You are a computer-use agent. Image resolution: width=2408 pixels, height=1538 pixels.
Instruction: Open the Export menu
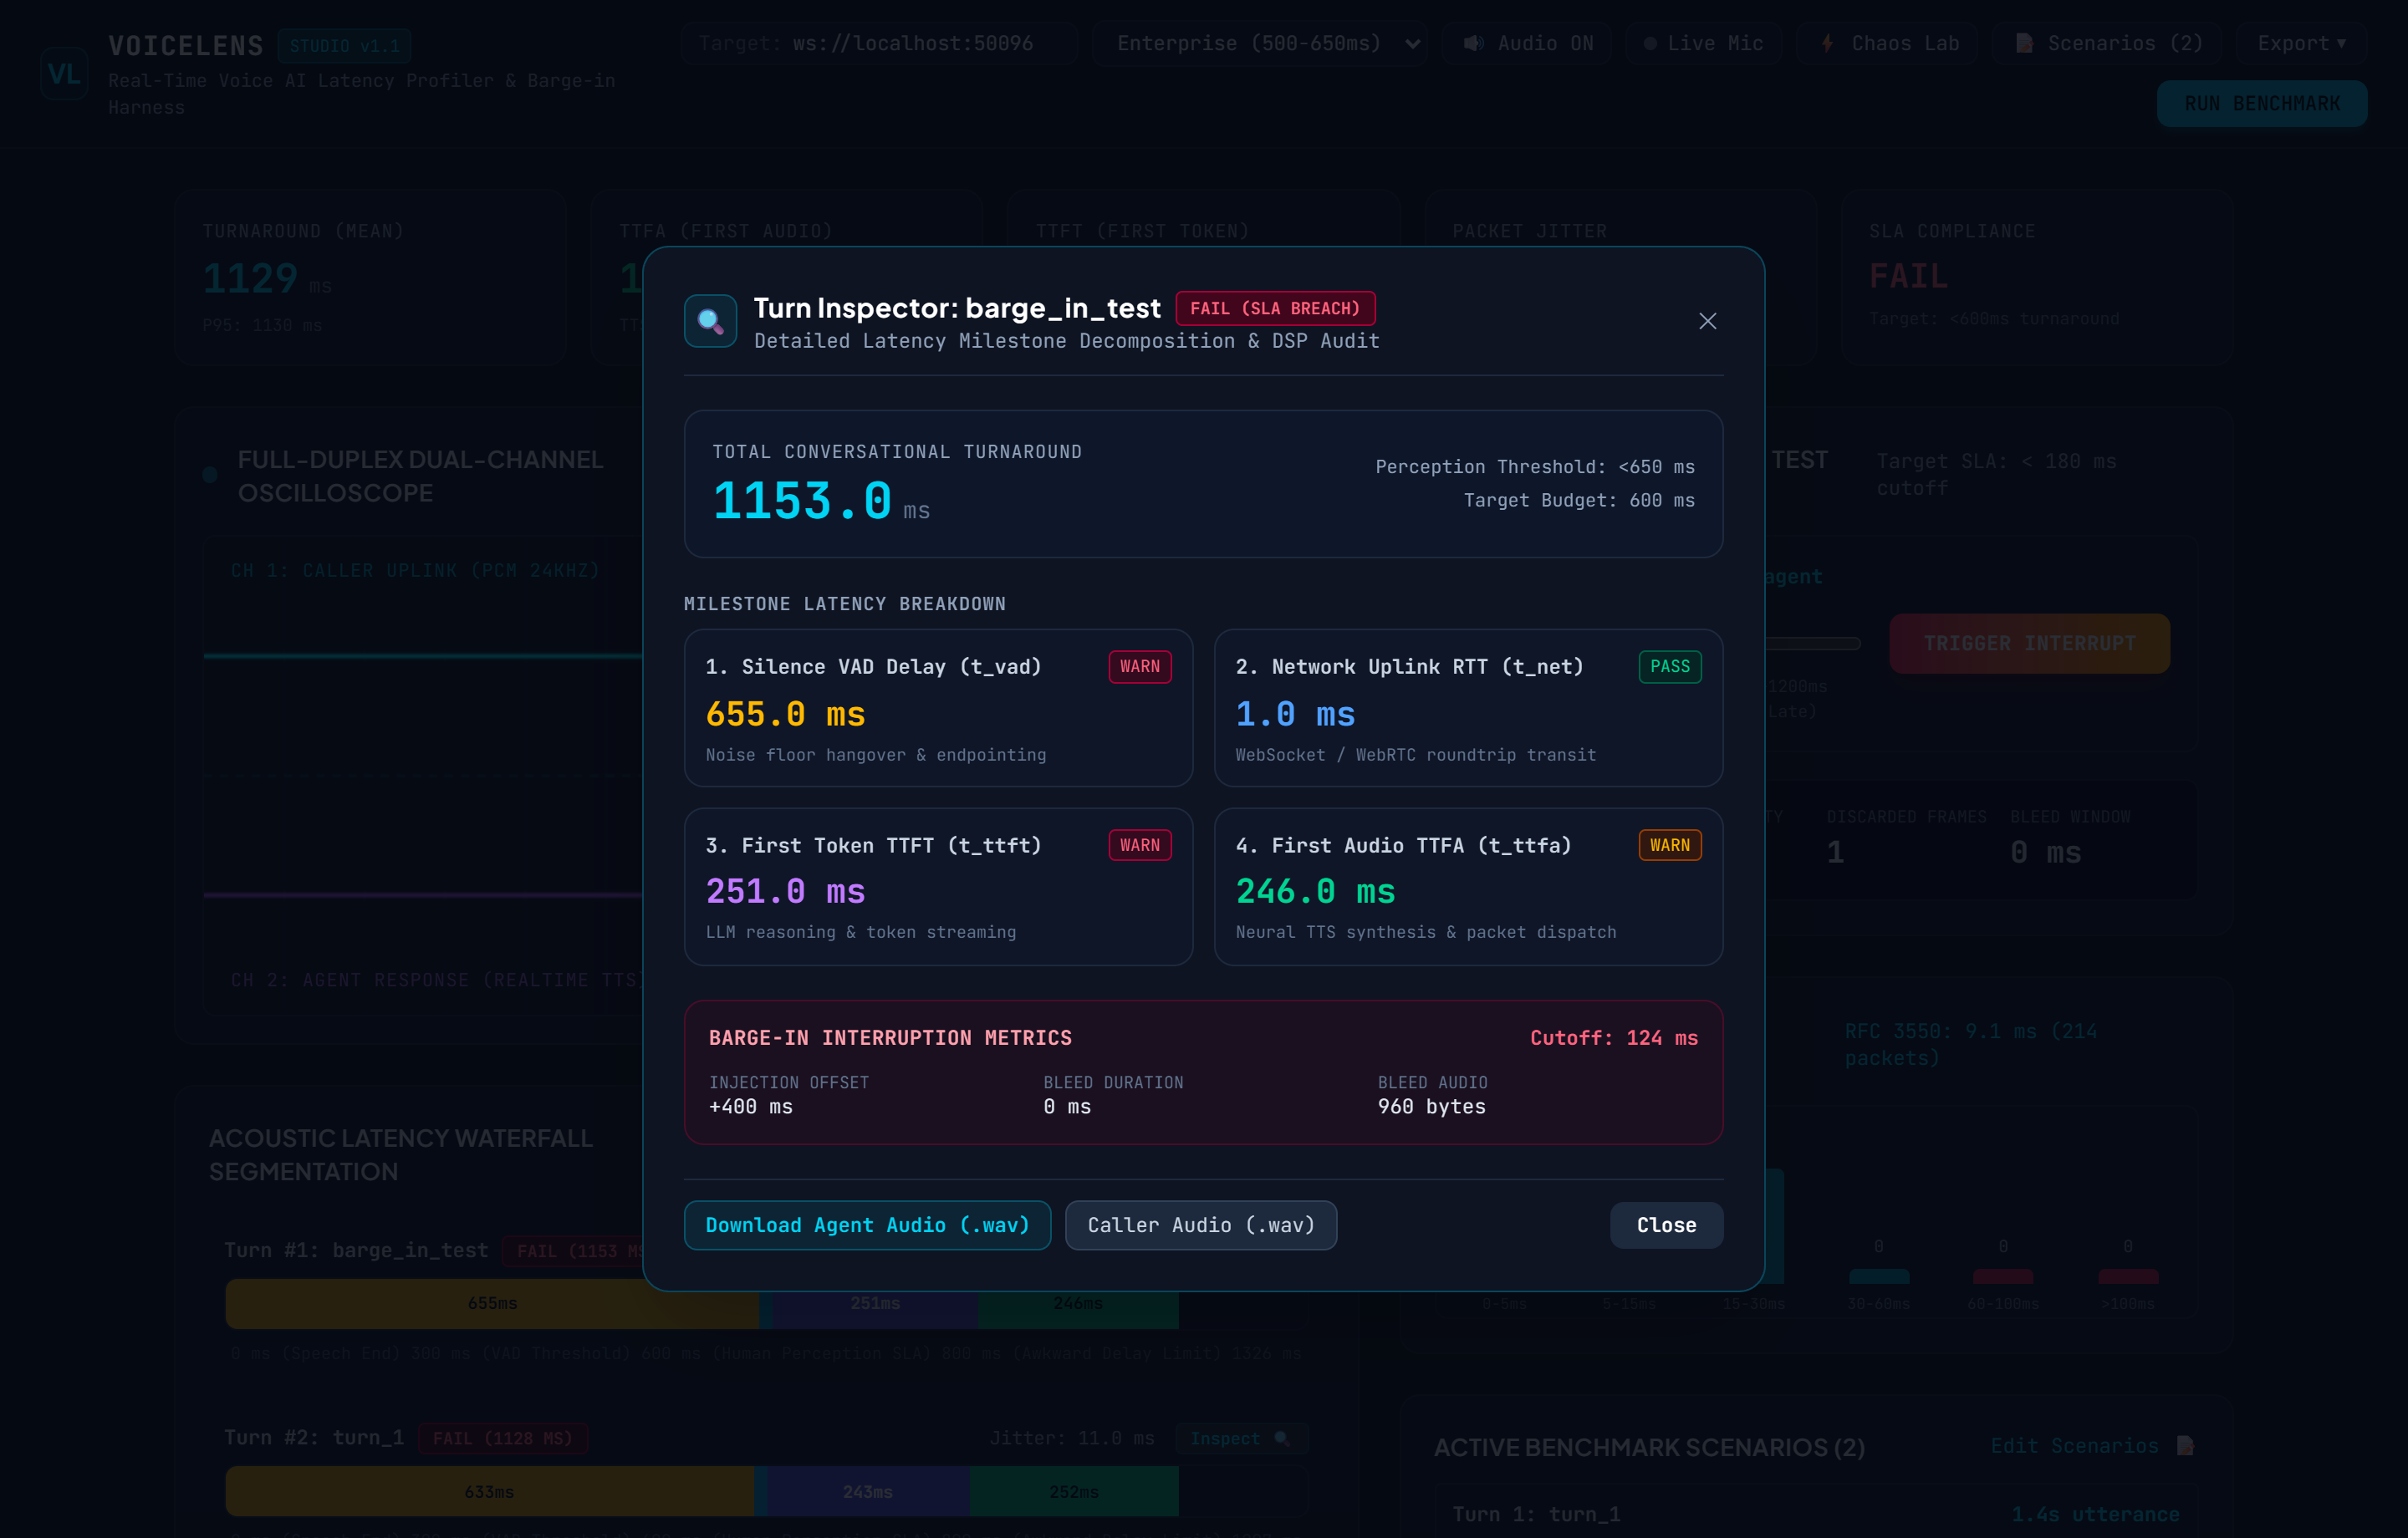point(2300,43)
